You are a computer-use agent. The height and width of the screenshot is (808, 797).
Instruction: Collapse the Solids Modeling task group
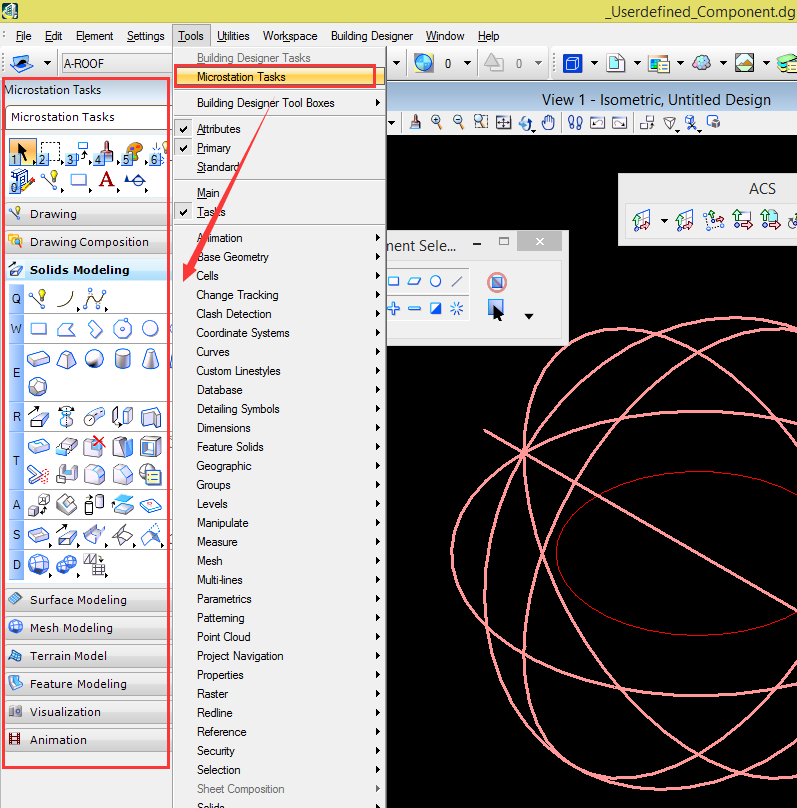pyautogui.click(x=87, y=270)
